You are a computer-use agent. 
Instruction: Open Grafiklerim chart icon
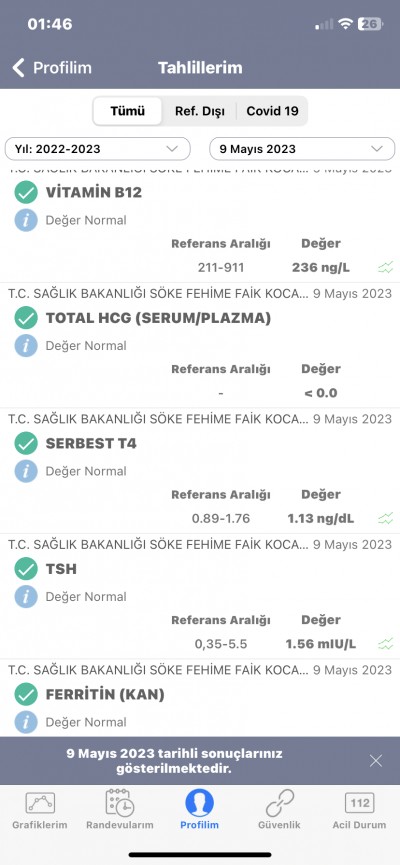tap(40, 803)
